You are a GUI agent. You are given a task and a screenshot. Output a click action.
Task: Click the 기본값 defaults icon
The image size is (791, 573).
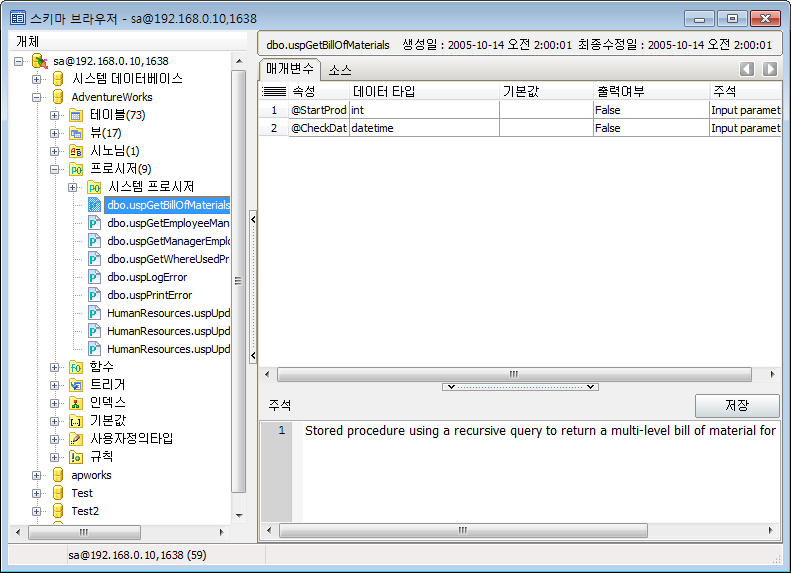point(76,421)
